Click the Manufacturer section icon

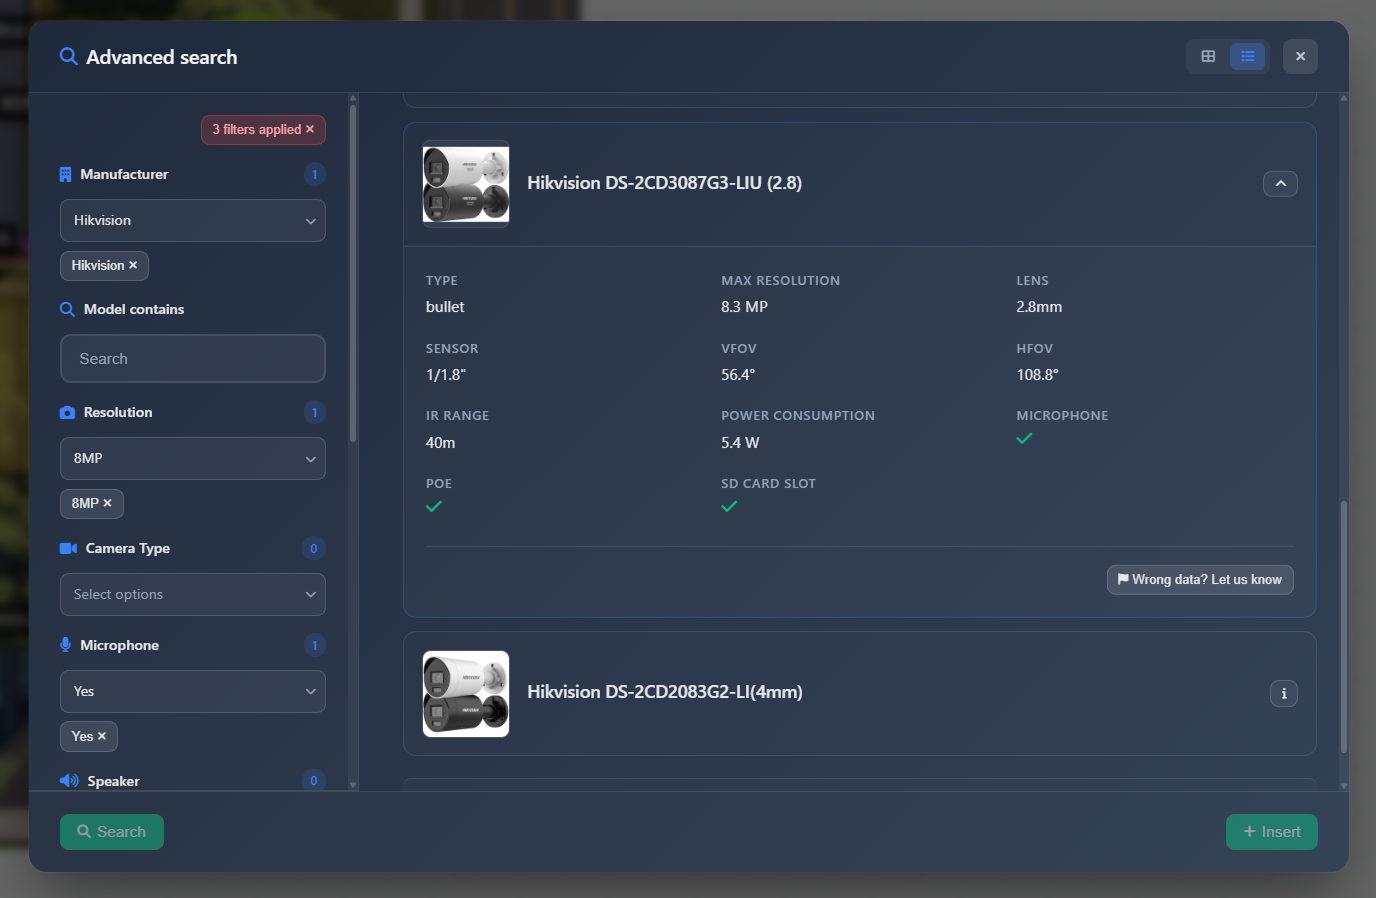click(68, 174)
